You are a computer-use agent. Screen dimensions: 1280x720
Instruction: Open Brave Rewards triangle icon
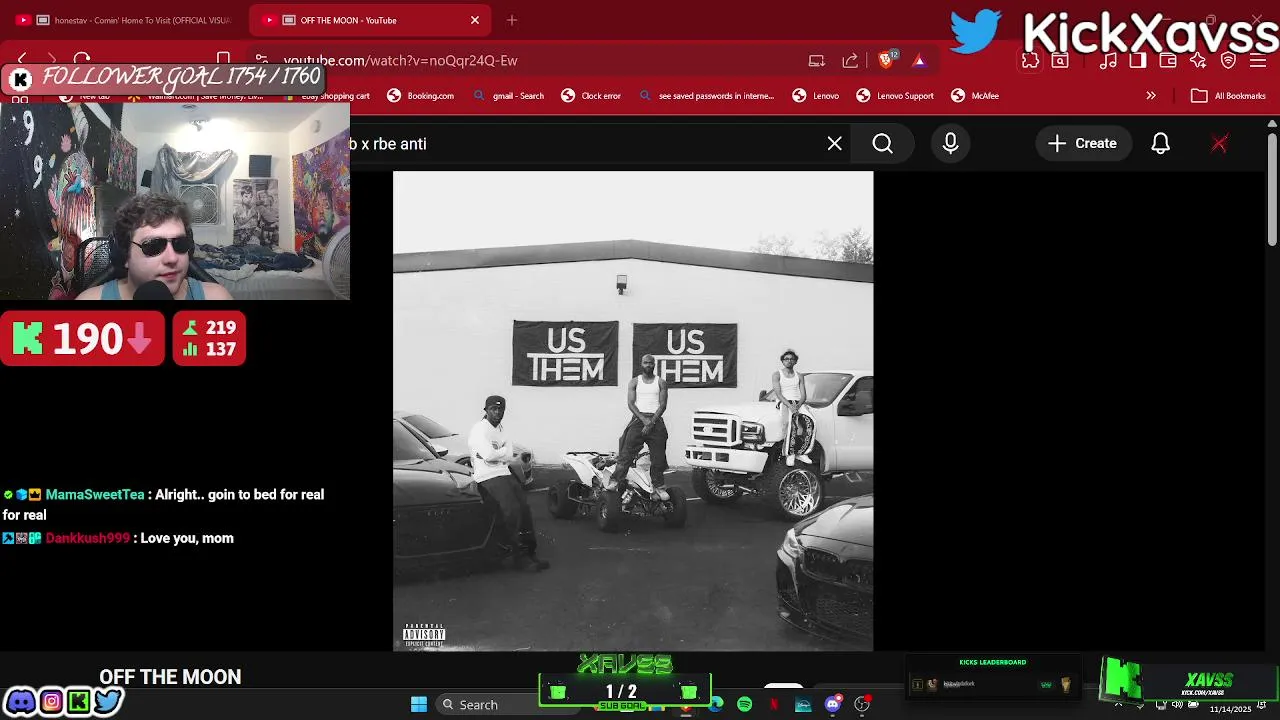pyautogui.click(x=919, y=60)
